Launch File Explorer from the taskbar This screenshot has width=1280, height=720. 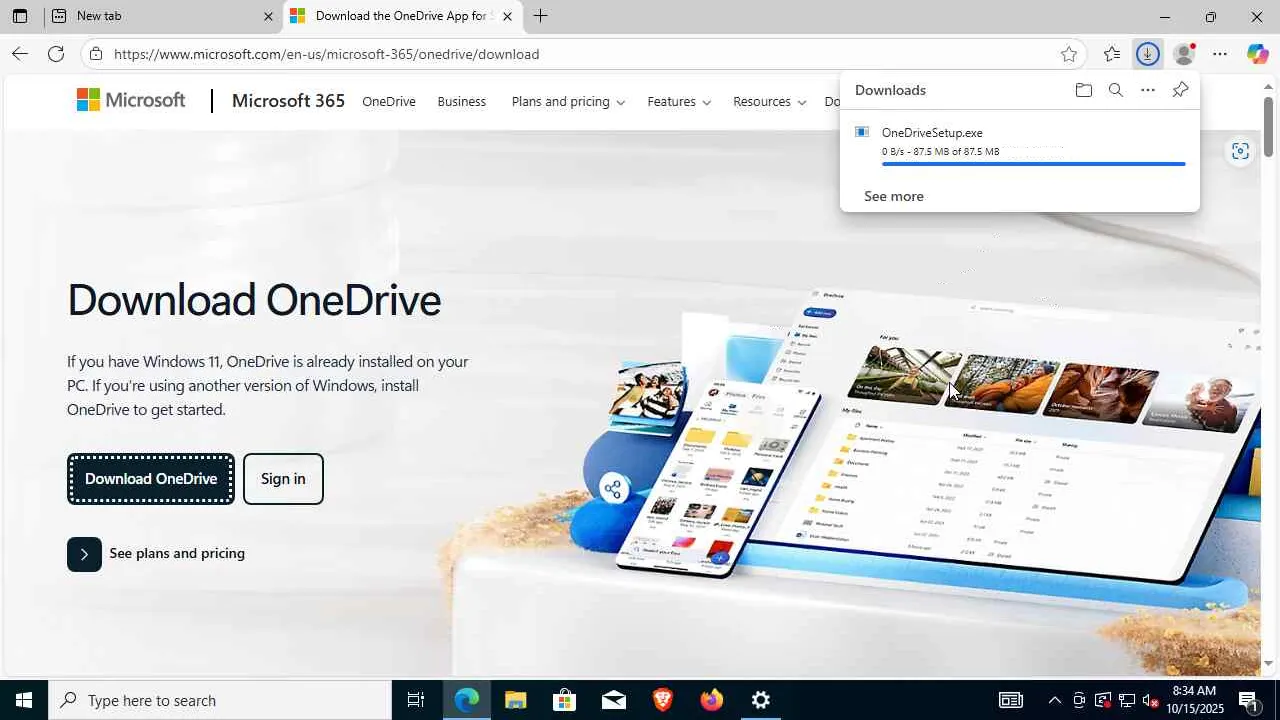click(x=515, y=700)
